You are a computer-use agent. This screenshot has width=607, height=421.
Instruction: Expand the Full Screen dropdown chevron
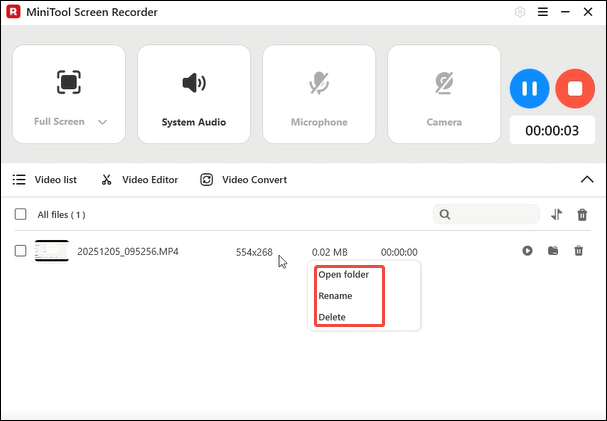click(x=102, y=122)
